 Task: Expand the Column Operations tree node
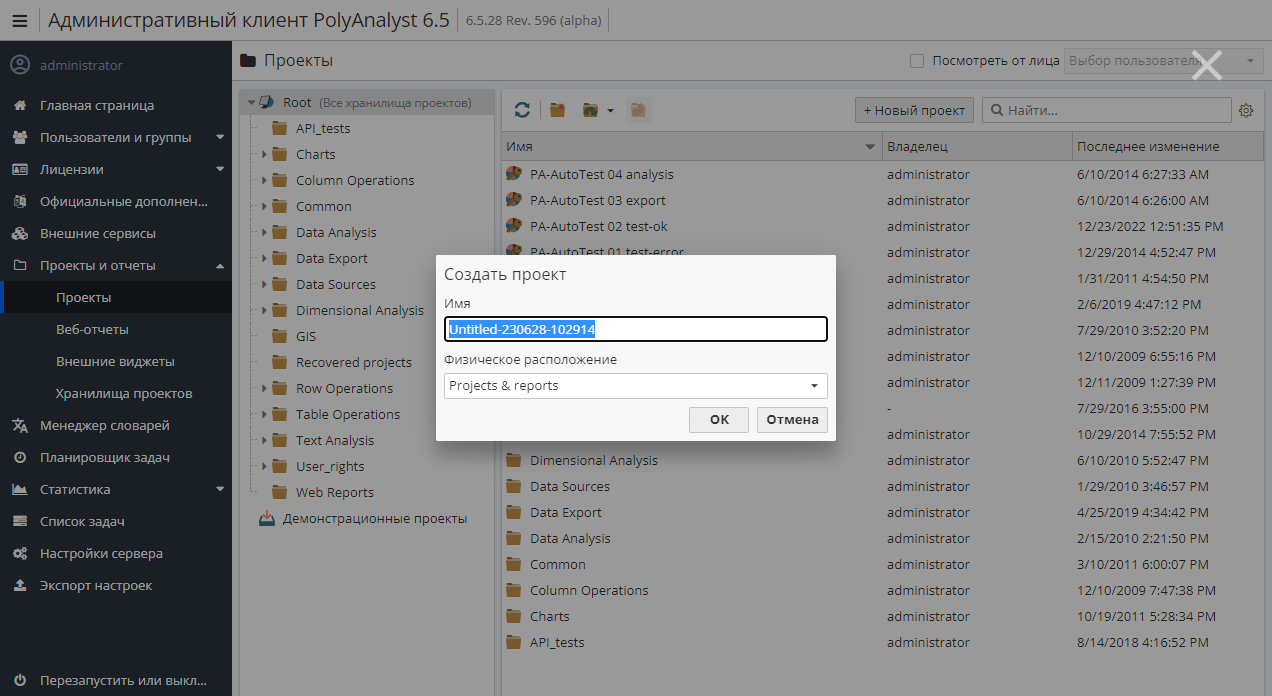tap(264, 180)
